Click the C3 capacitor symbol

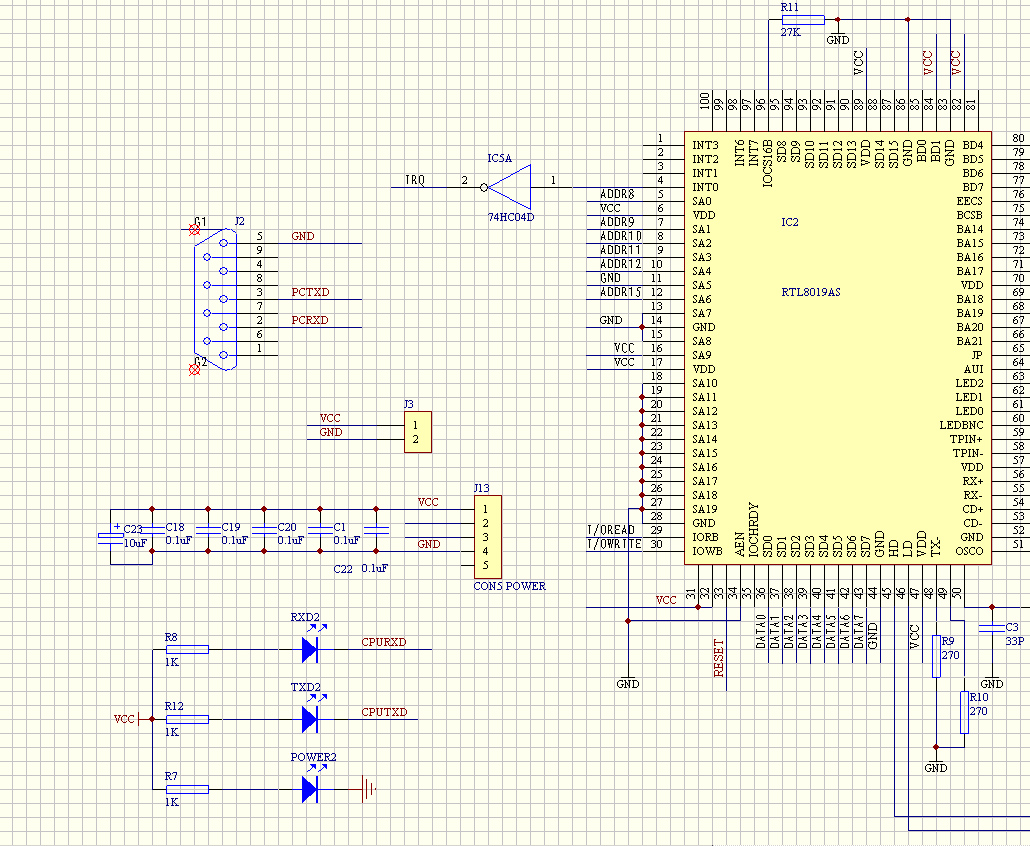(992, 628)
